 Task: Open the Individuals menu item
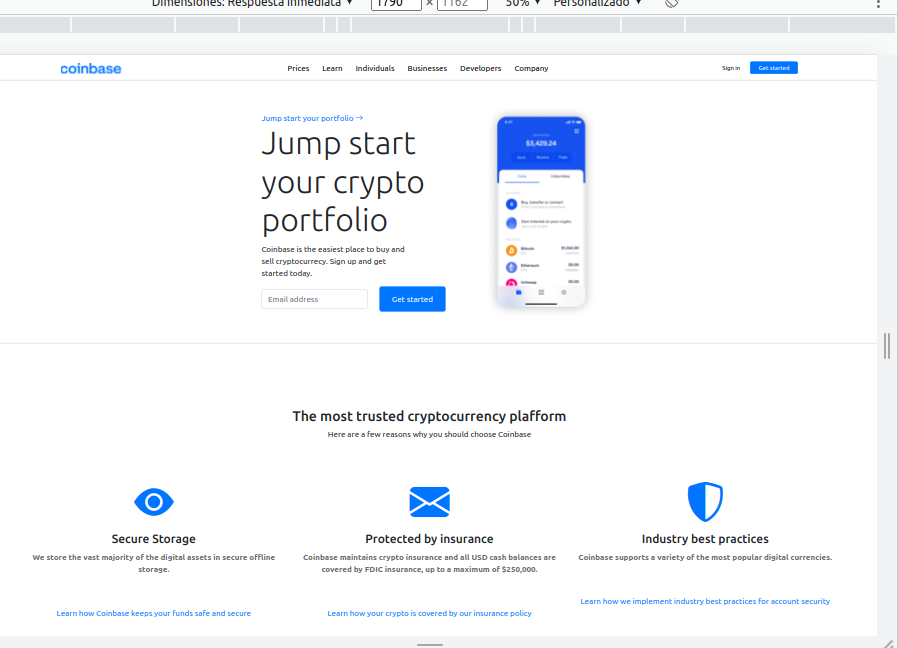click(375, 68)
